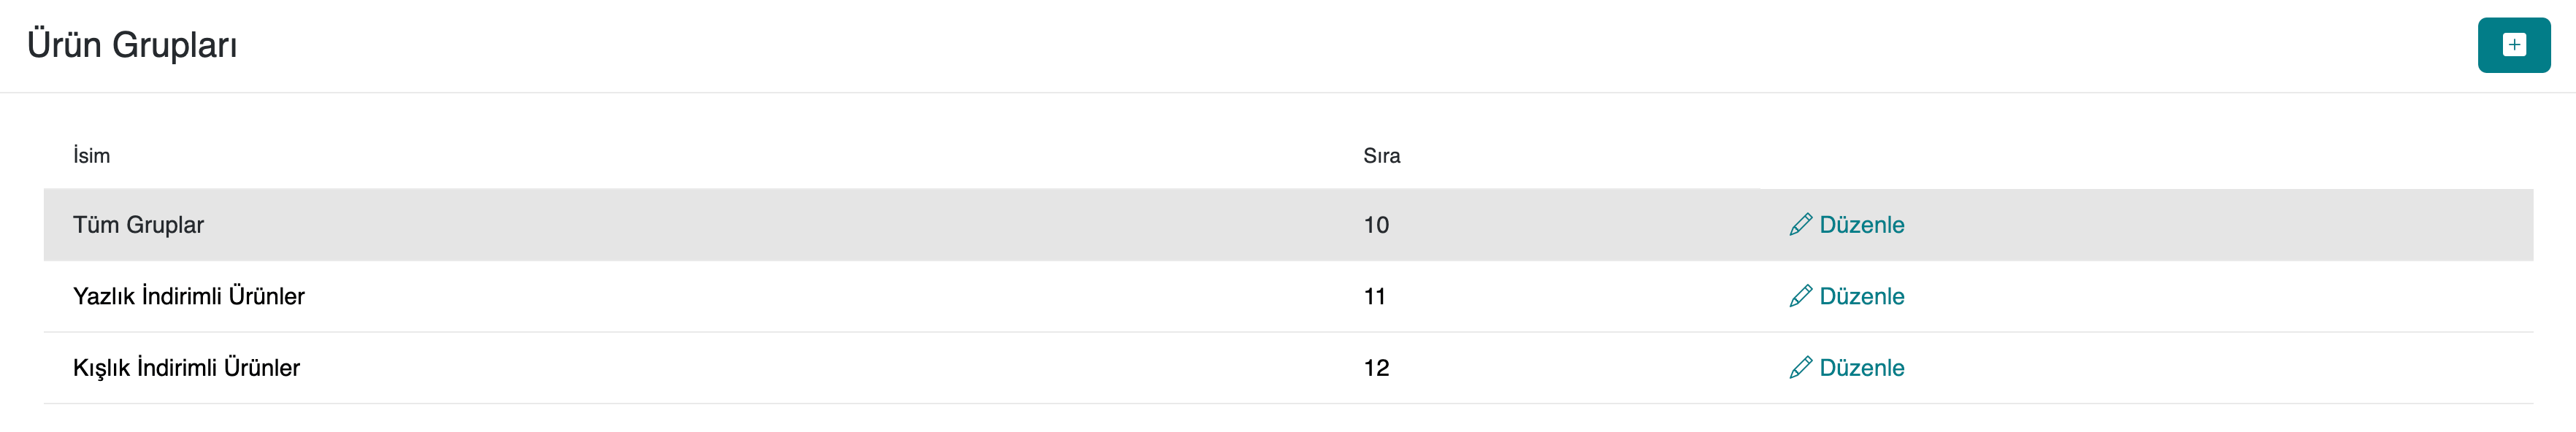Click the letter İ in the İsim header
Image resolution: width=2576 pixels, height=432 pixels.
click(x=76, y=156)
